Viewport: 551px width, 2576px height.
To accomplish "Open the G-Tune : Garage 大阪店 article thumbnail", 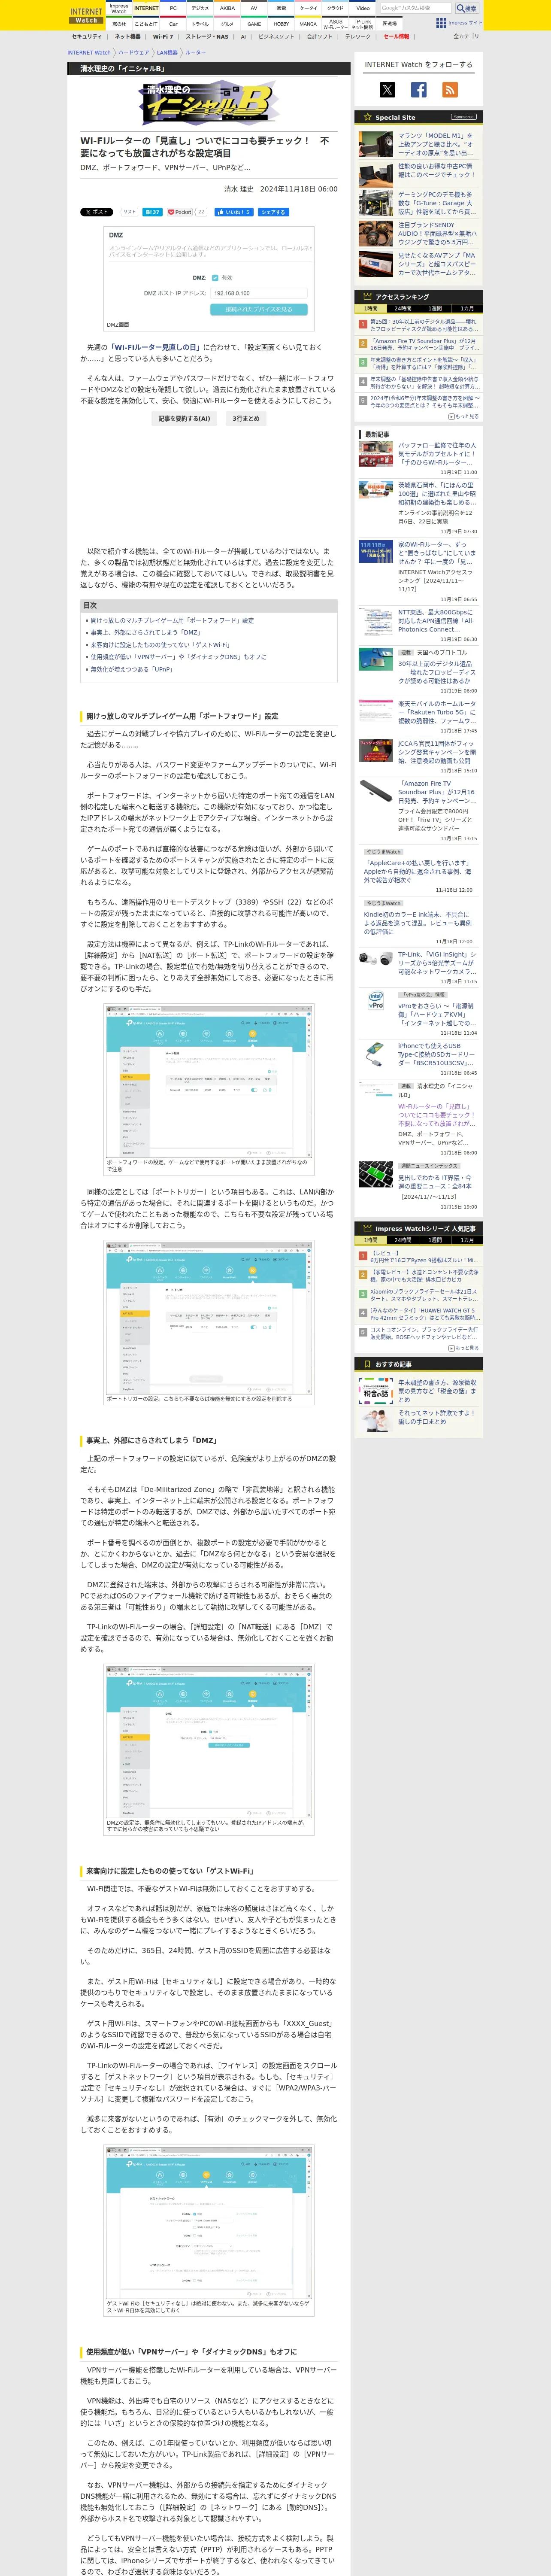I will tap(376, 203).
